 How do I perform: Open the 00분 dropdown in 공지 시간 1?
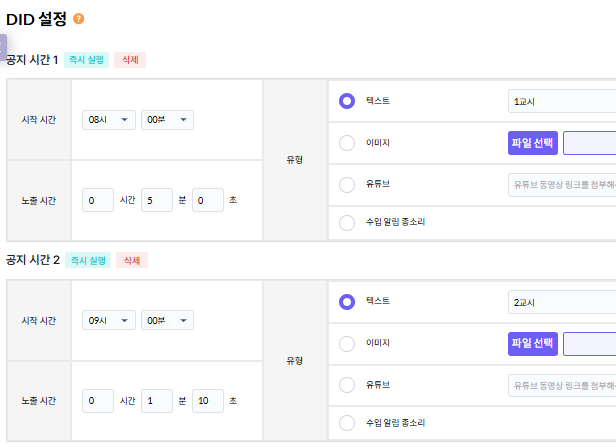point(167,120)
